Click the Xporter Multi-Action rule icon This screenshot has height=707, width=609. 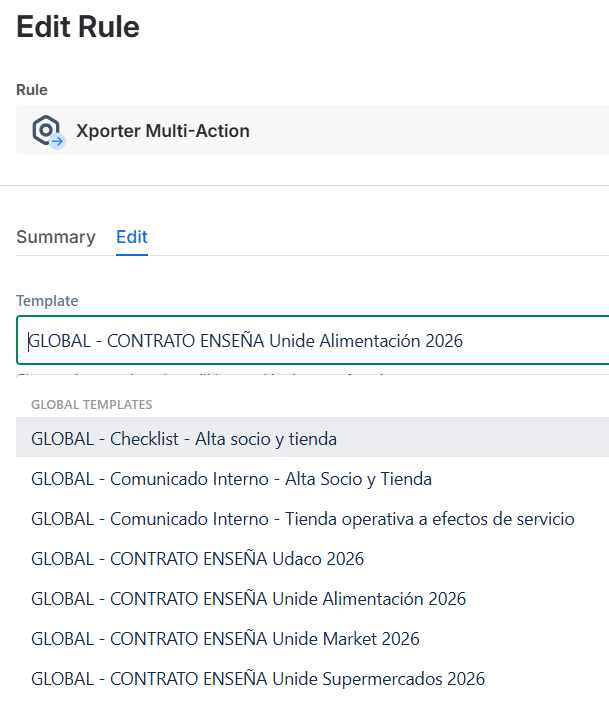(x=46, y=130)
